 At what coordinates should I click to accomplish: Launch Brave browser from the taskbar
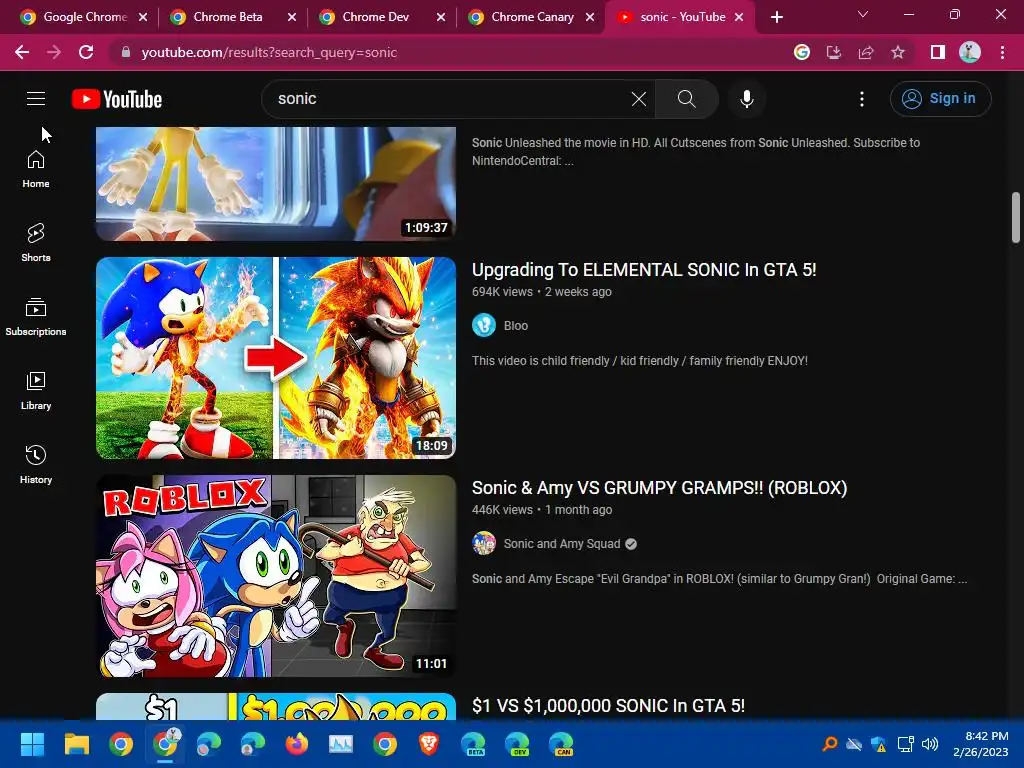[x=428, y=744]
